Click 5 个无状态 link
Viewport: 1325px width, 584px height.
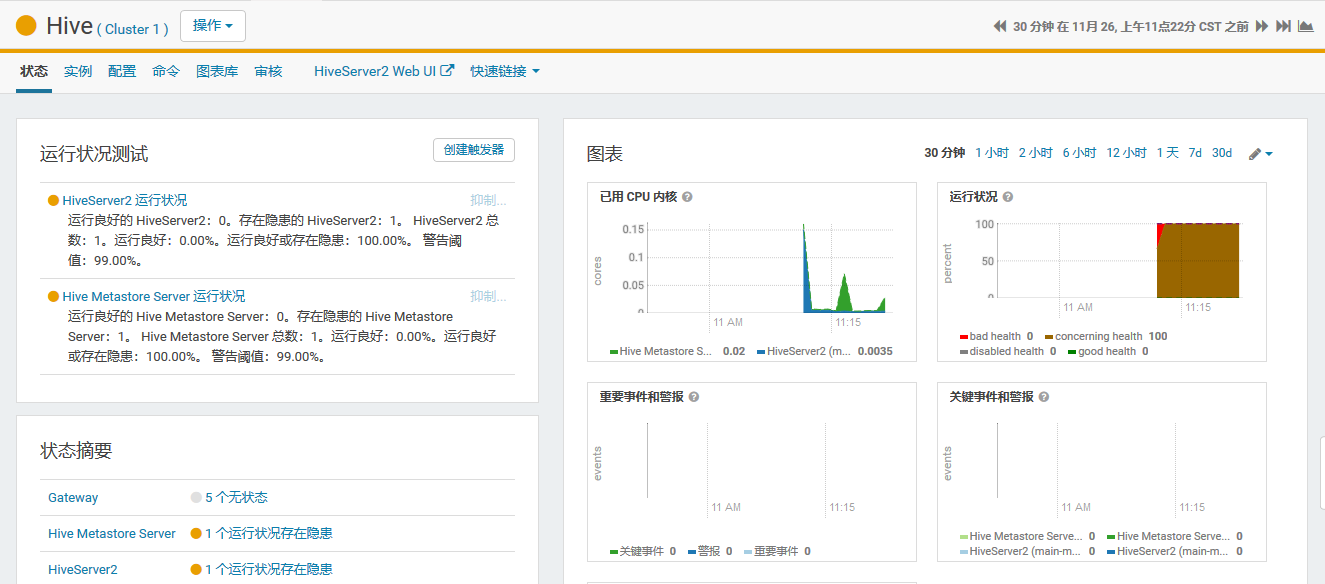pyautogui.click(x=236, y=498)
